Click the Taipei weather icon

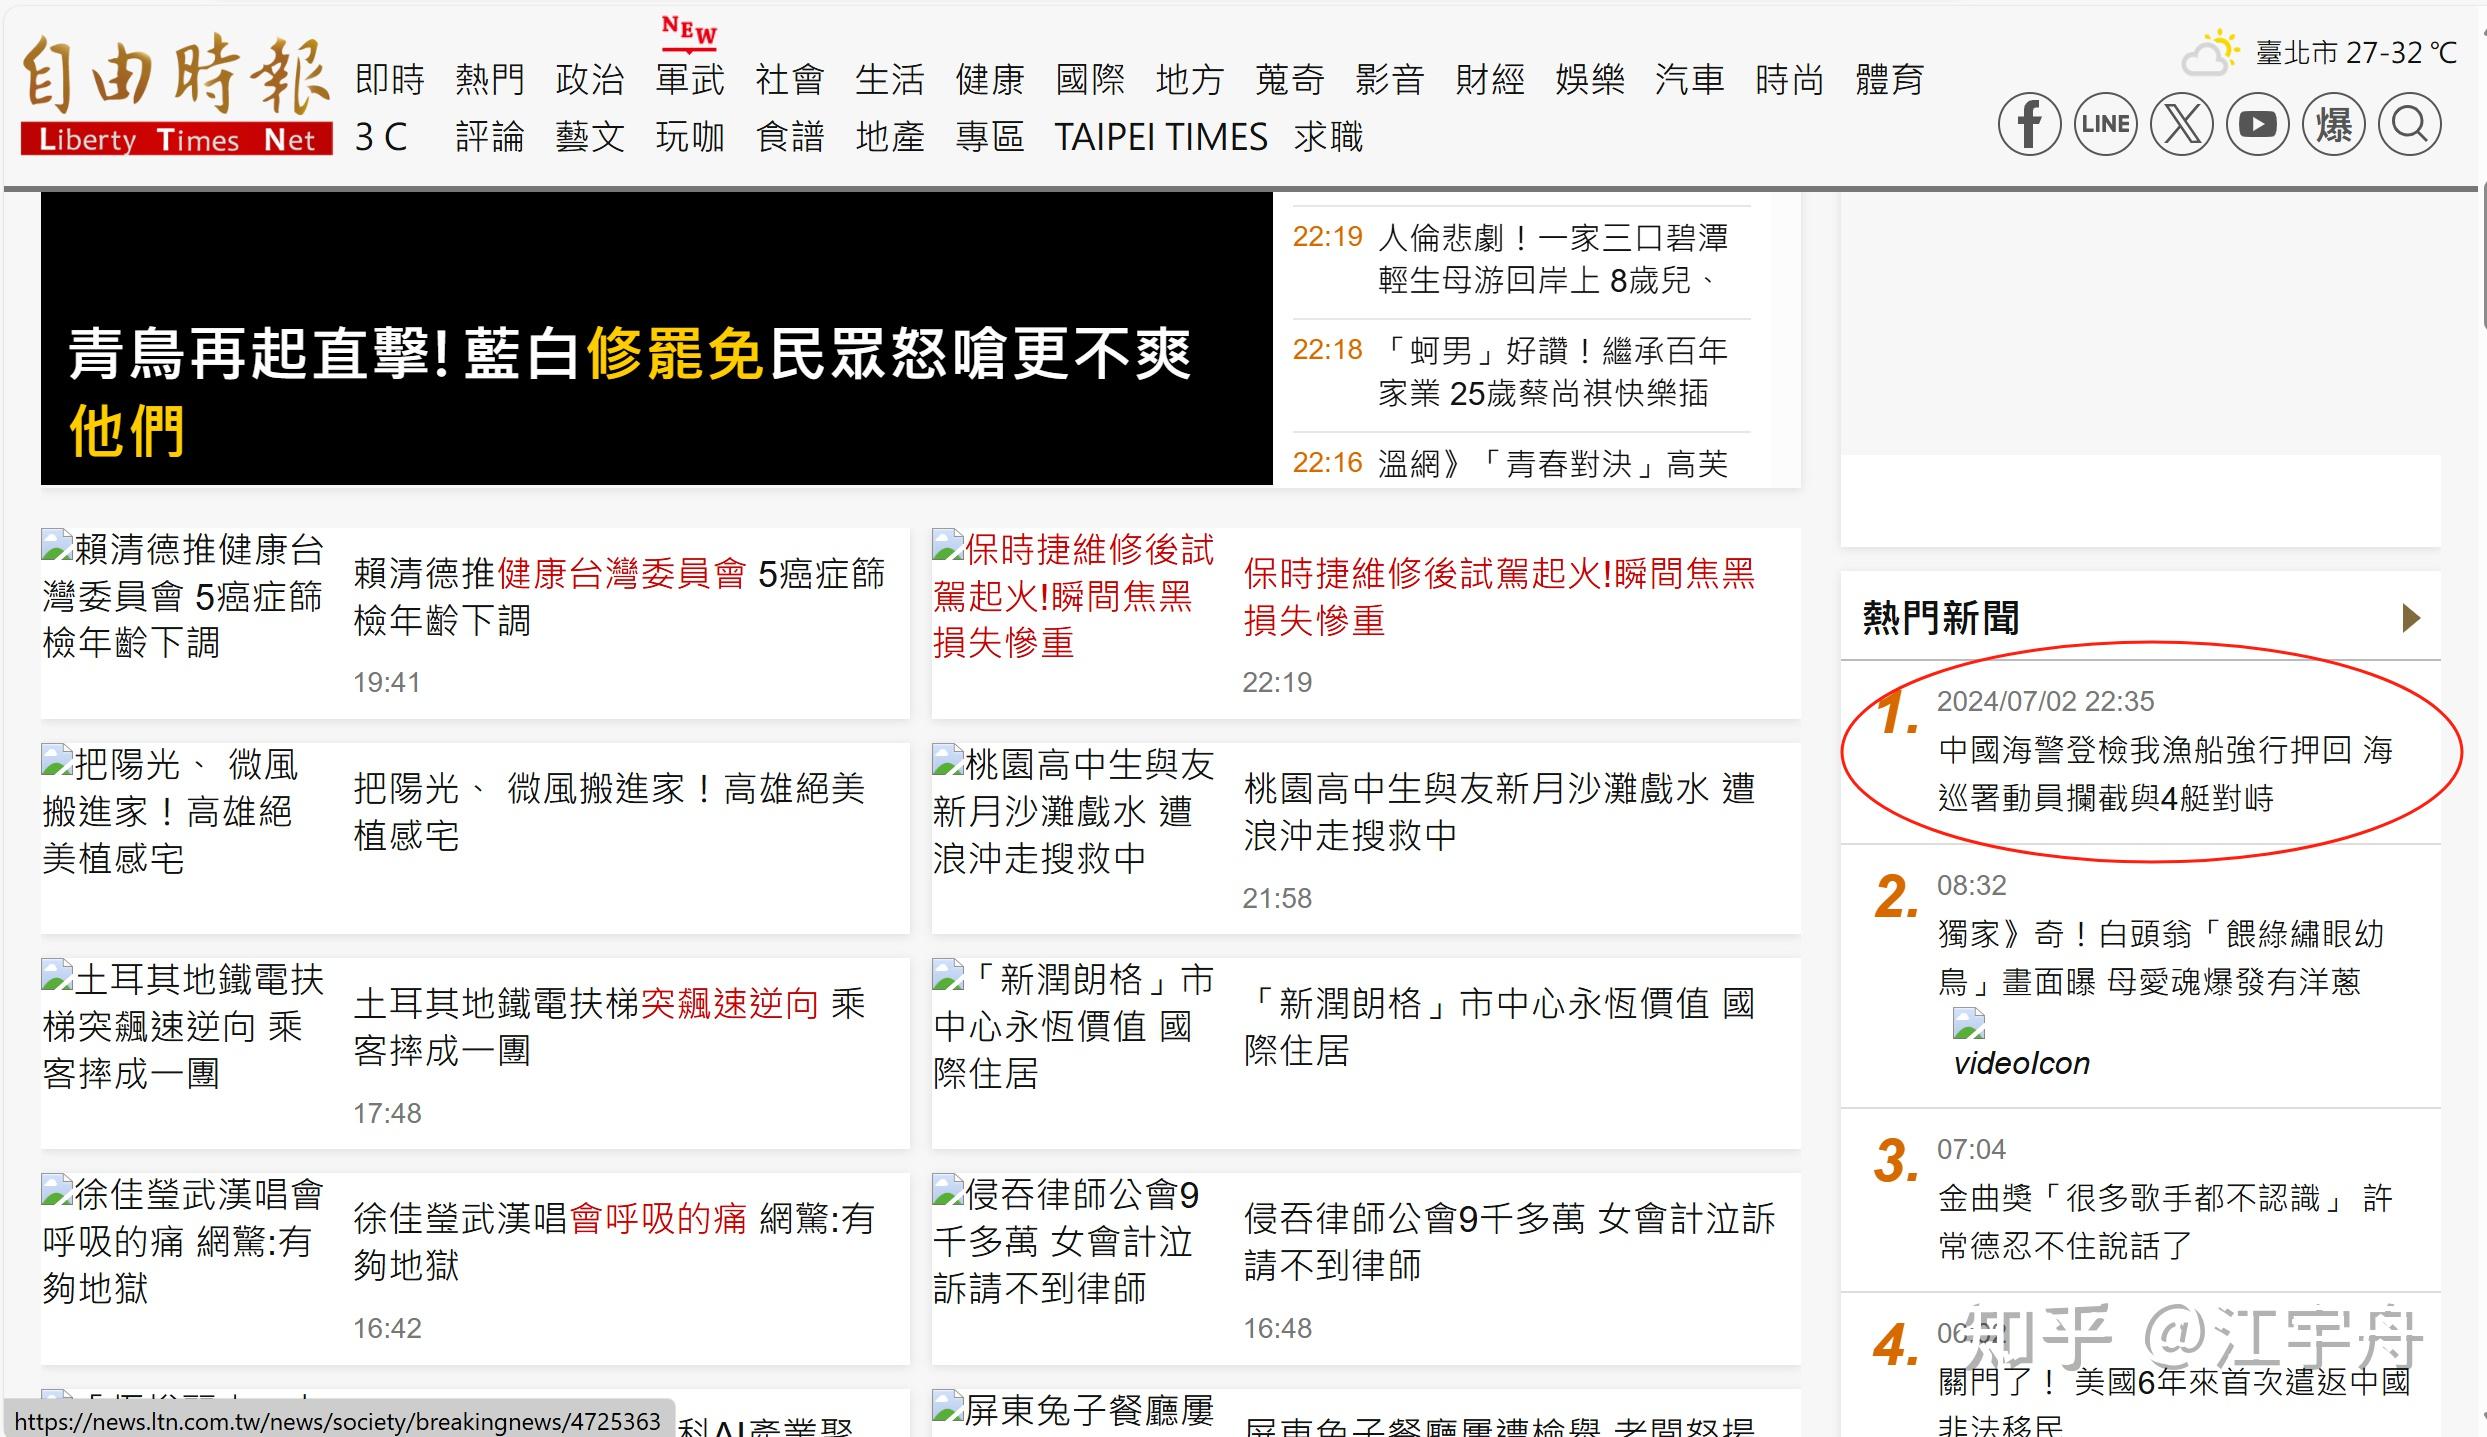(2209, 53)
